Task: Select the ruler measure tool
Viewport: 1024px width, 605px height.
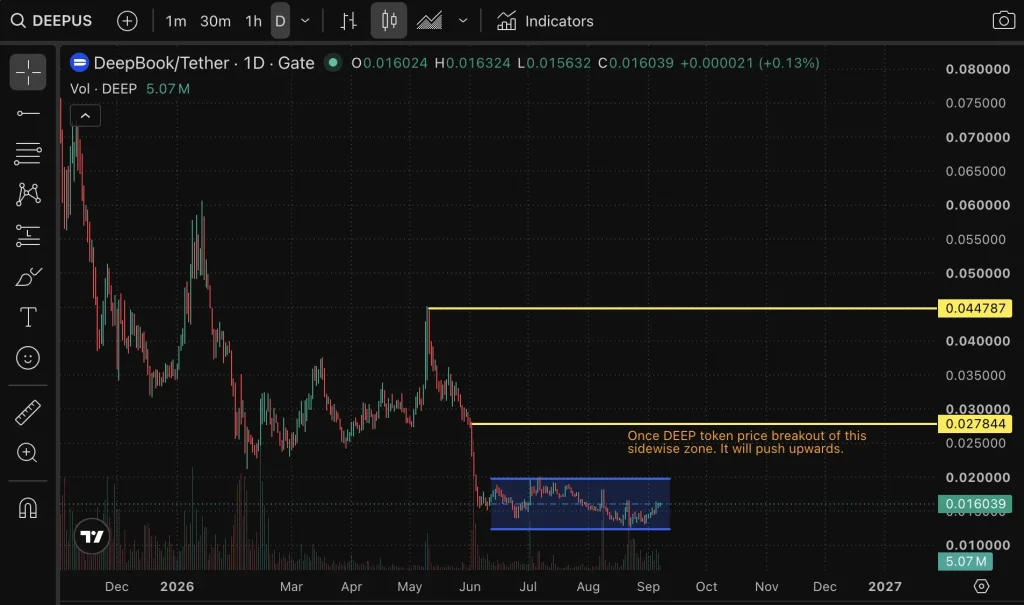Action: pyautogui.click(x=28, y=413)
